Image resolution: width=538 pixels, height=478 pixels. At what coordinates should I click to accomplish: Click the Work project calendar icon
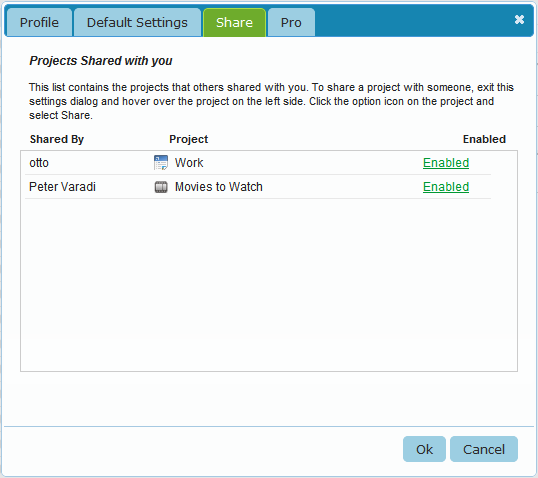tap(161, 163)
